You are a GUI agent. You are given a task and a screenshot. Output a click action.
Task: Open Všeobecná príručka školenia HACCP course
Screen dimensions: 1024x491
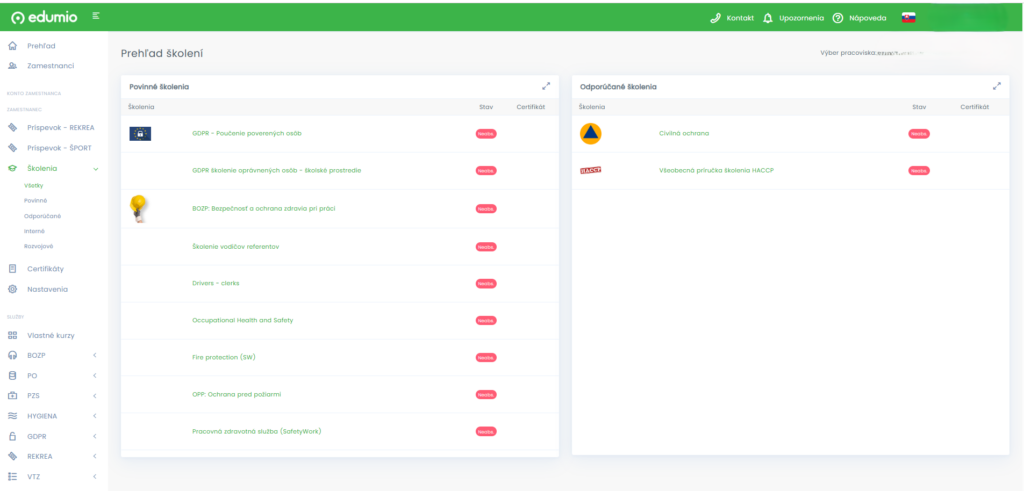pos(716,170)
